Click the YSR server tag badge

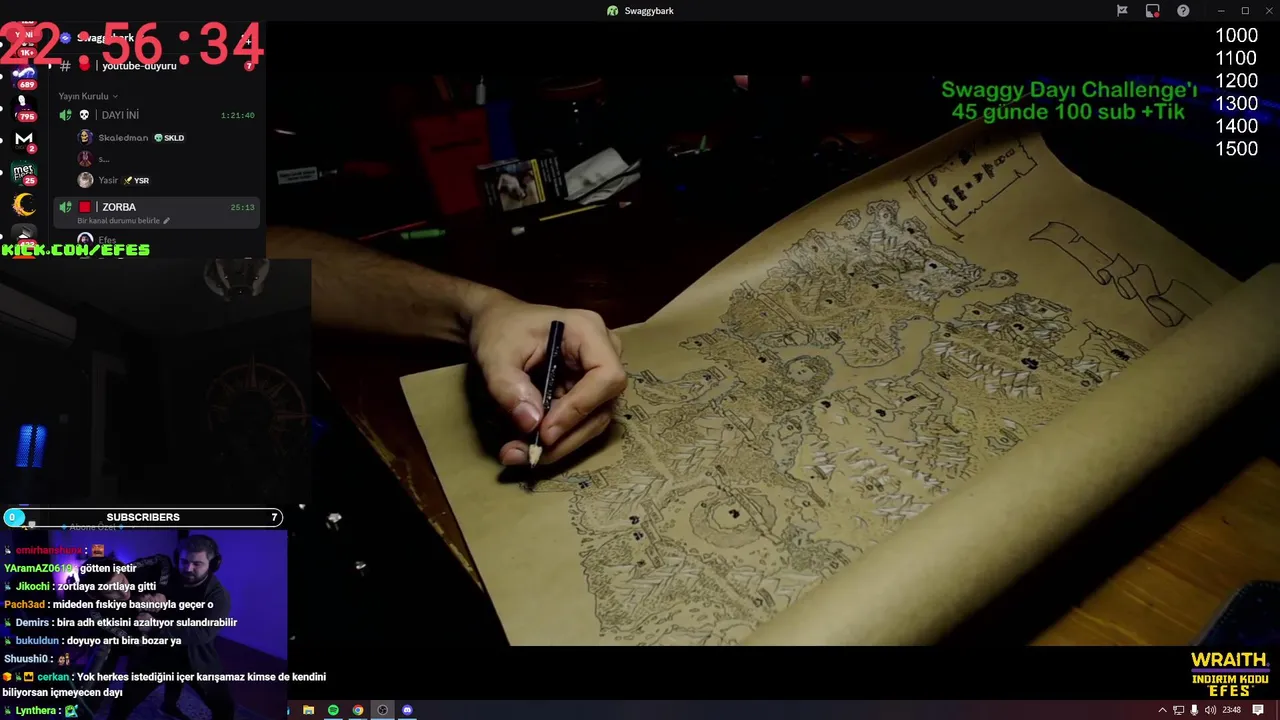point(136,181)
